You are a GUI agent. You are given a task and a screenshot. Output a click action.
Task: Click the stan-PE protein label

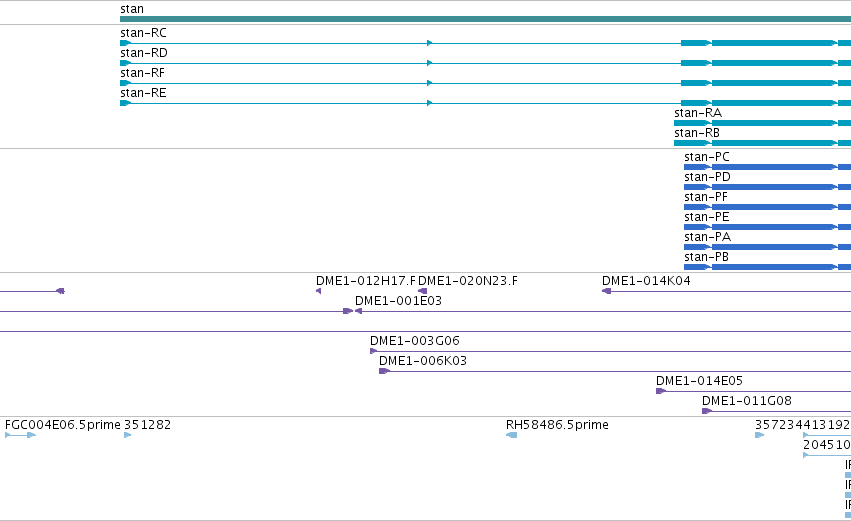coord(707,217)
